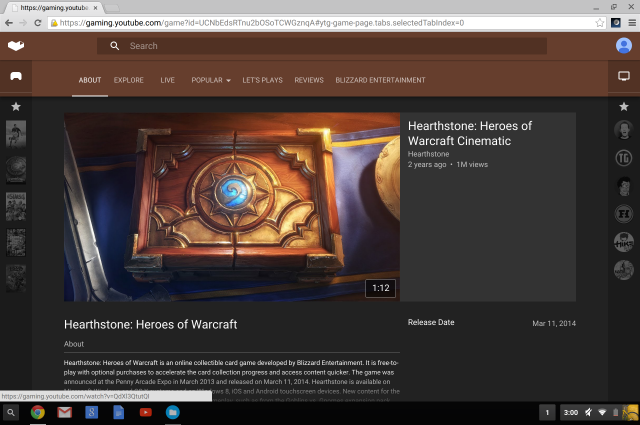Viewport: 640px width, 425px height.
Task: Reload the page
Action: click(37, 22)
